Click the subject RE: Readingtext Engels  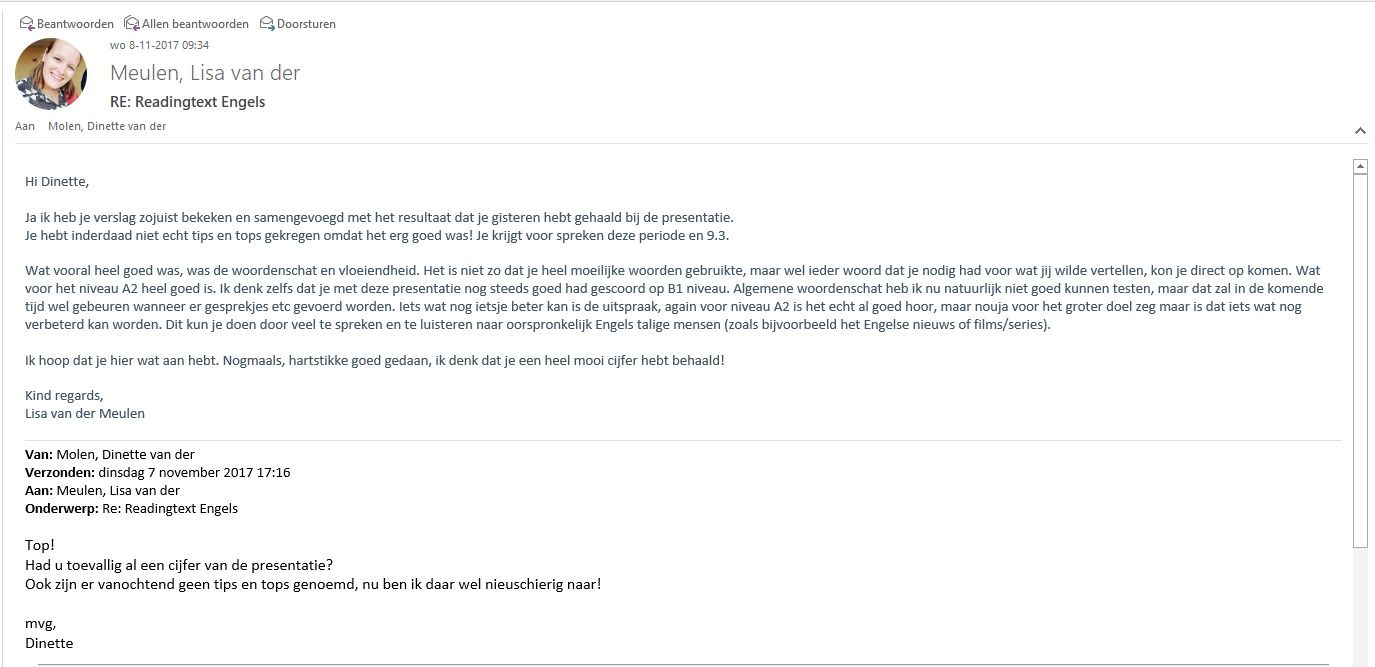pos(187,102)
